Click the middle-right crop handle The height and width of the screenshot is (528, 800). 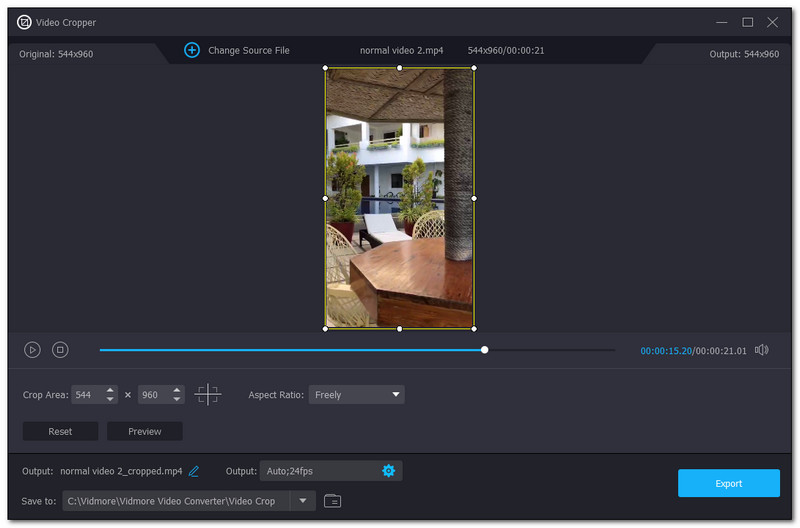click(474, 198)
